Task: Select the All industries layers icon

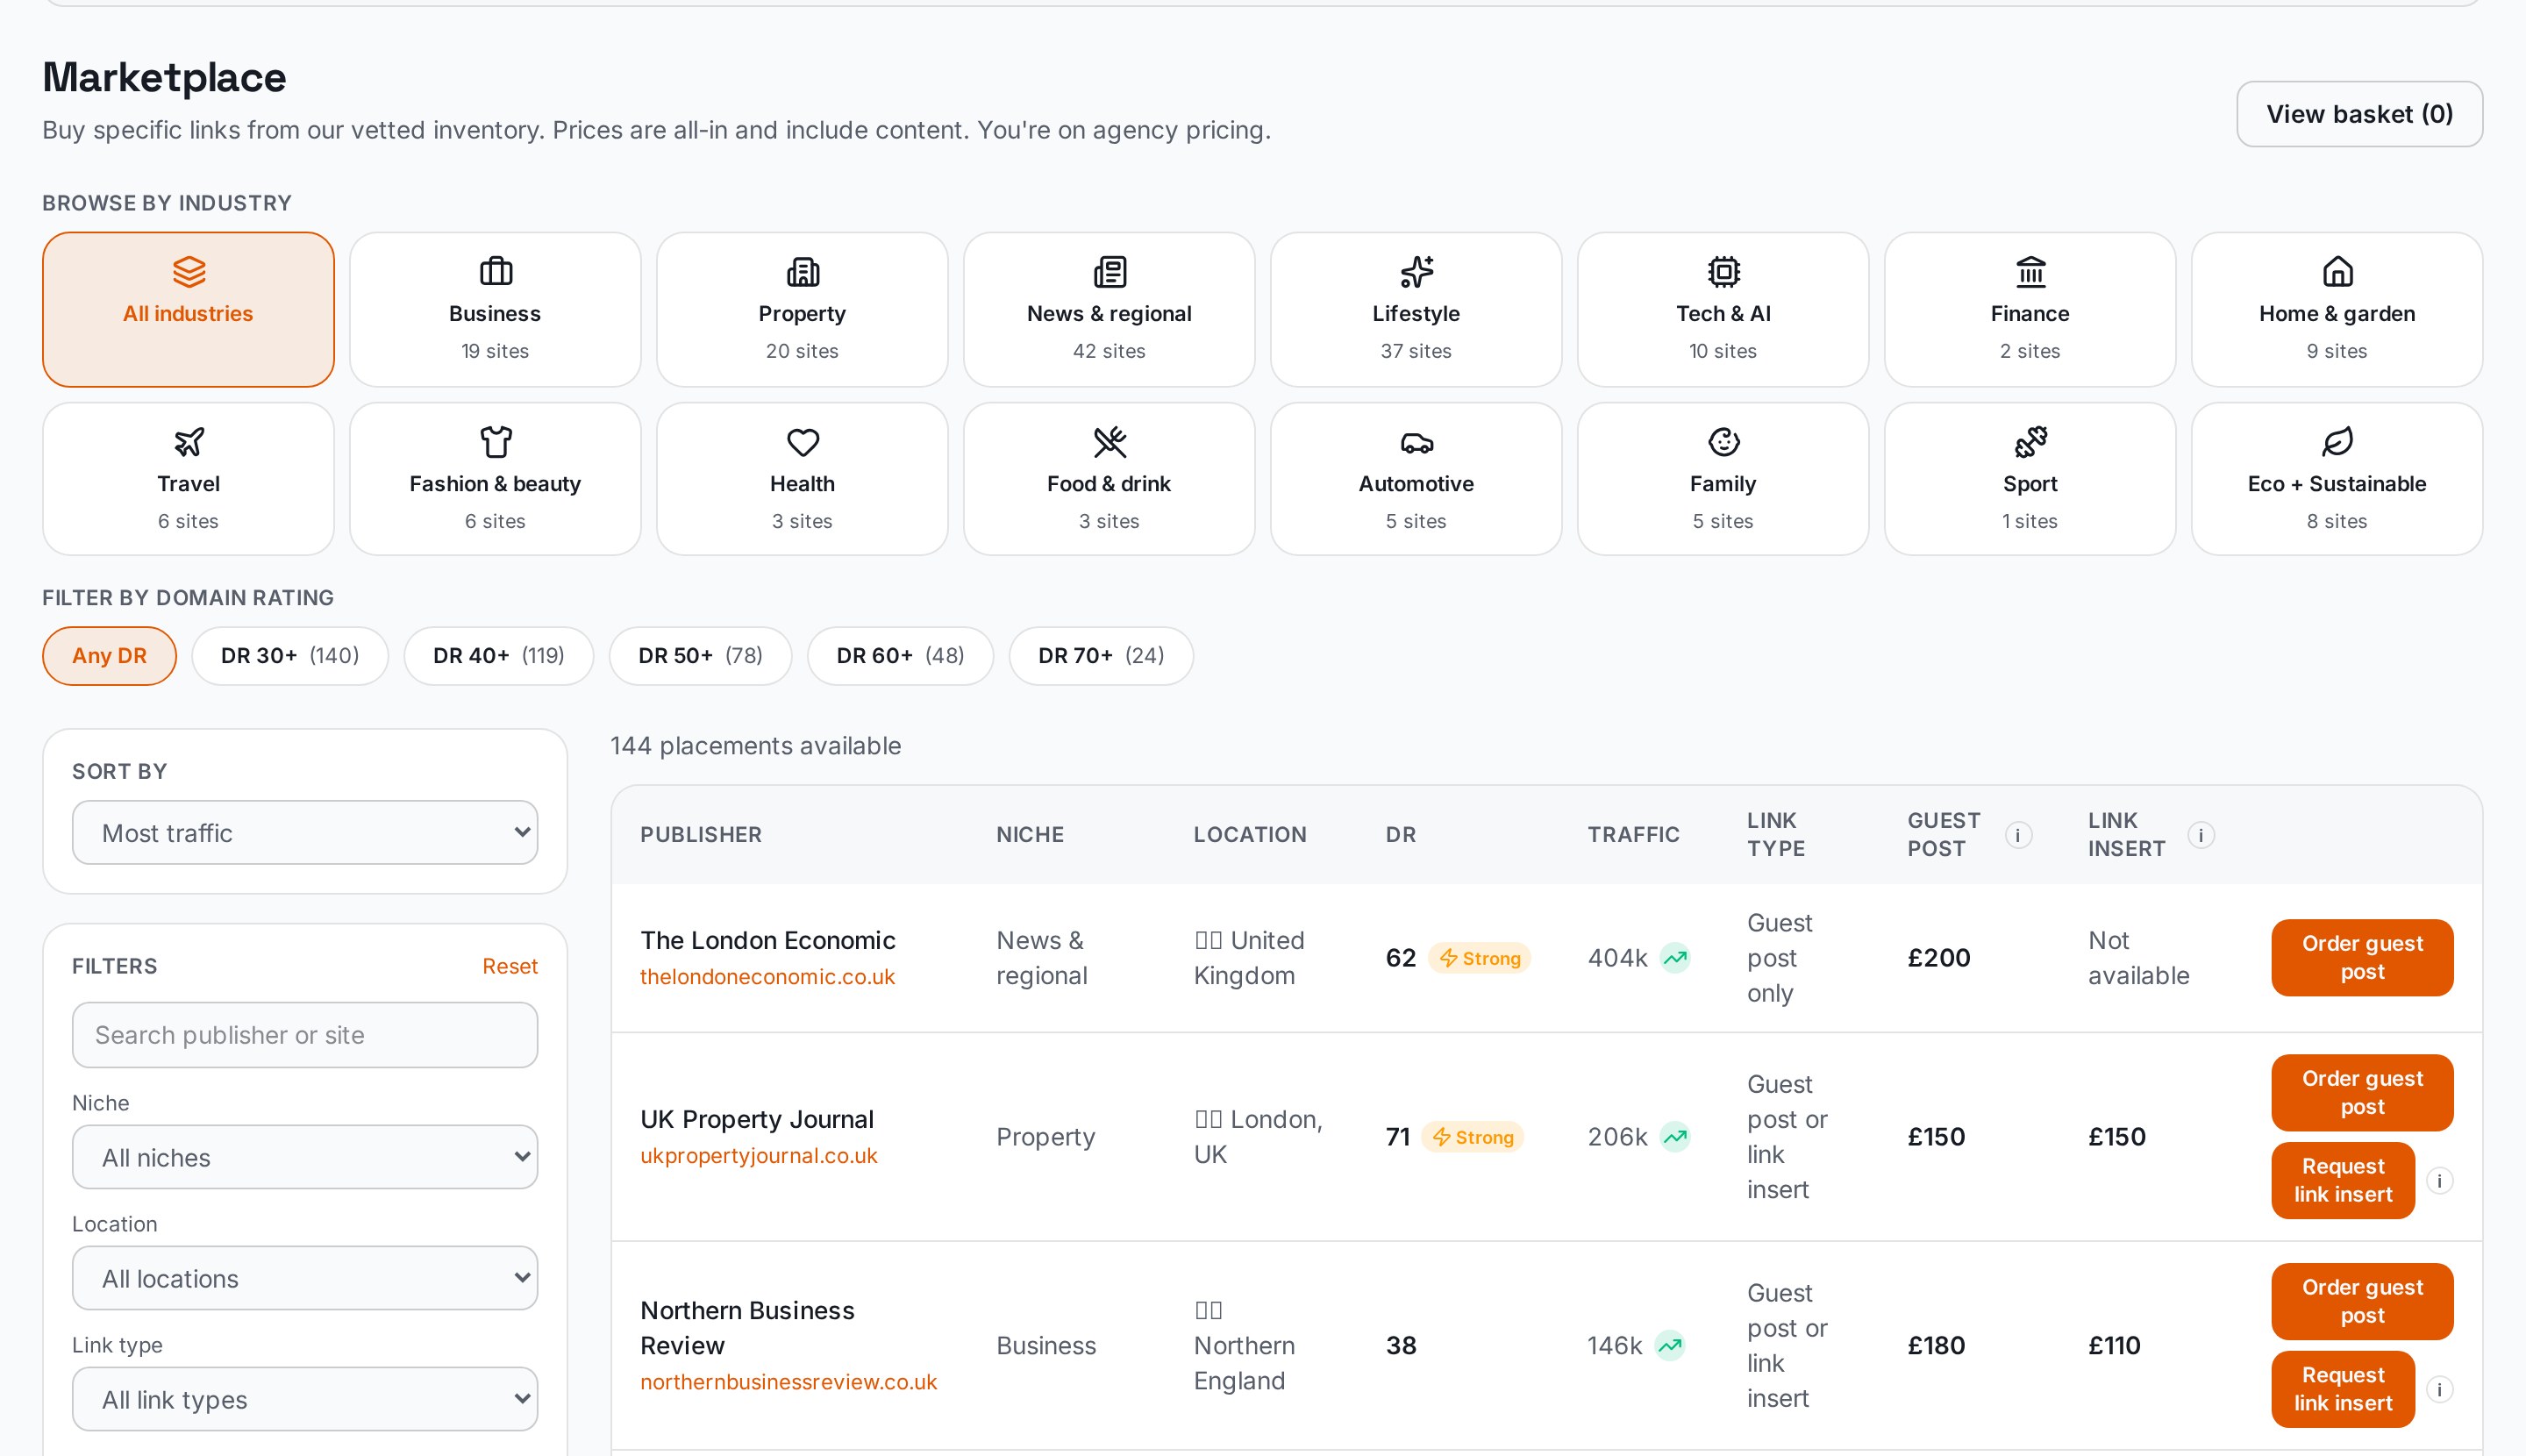Action: (188, 271)
